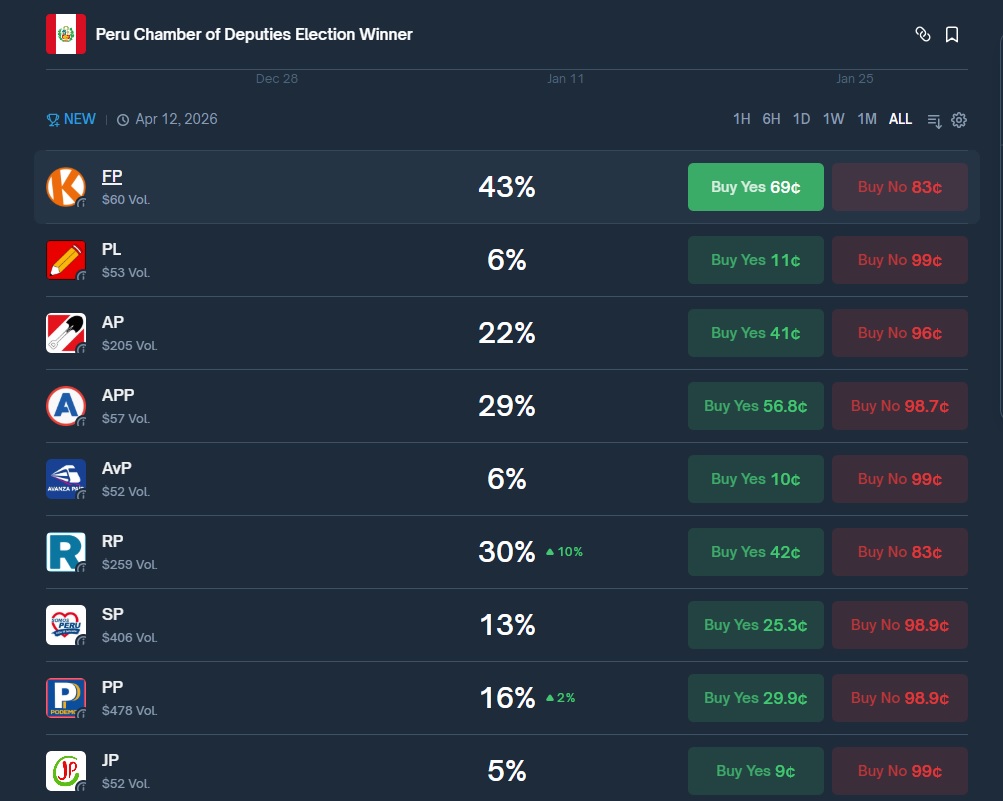
Task: Switch chart to 1D range
Action: 801,119
